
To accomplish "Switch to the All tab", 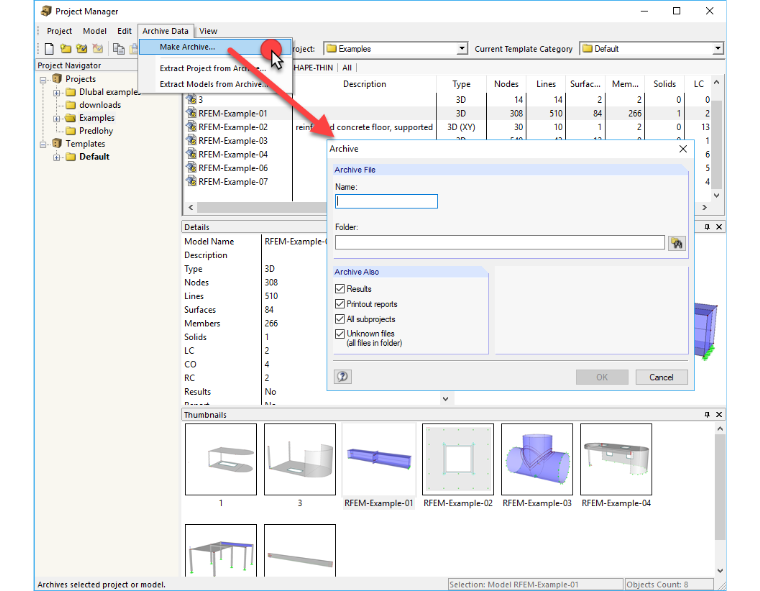I will point(347,68).
